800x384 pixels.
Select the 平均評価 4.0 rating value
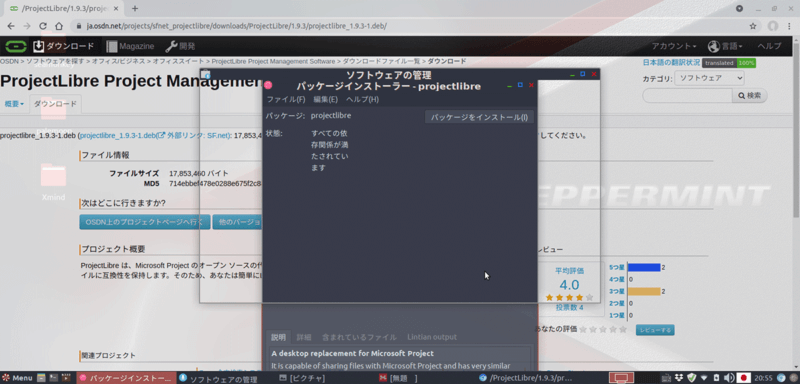(x=569, y=285)
